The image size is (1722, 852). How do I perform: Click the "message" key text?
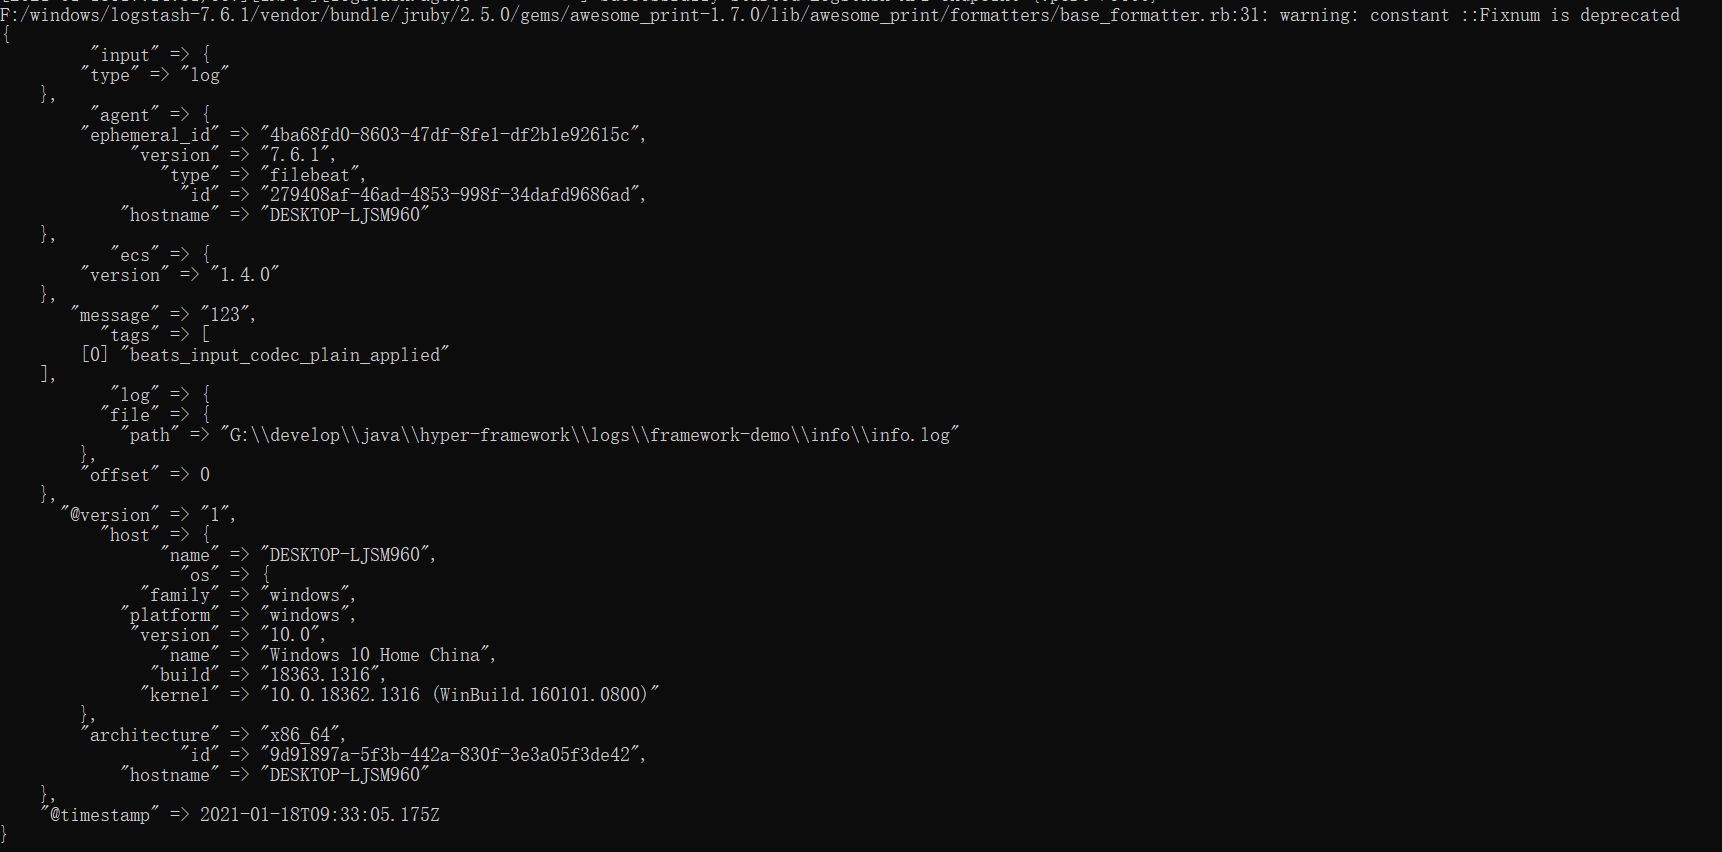115,315
